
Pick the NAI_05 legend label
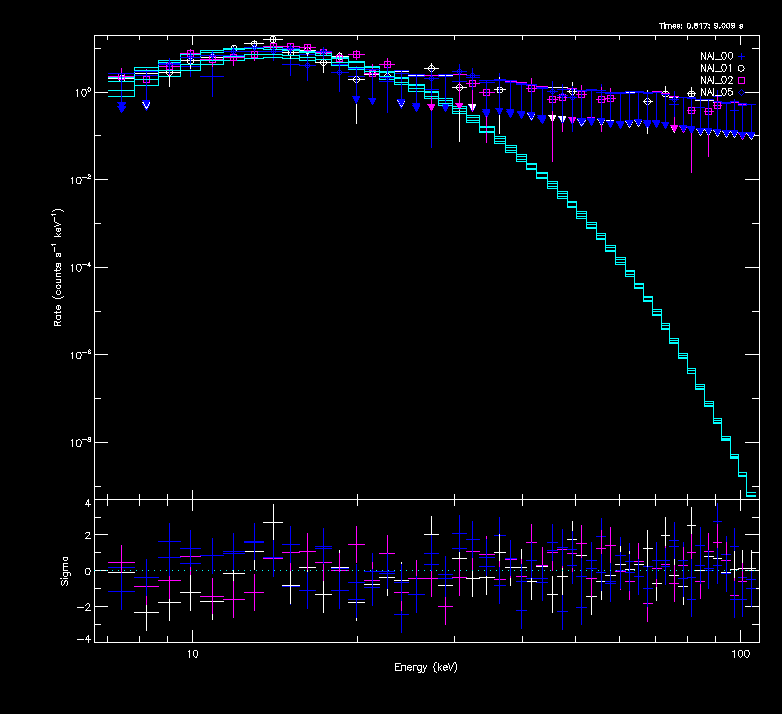pyautogui.click(x=717, y=93)
